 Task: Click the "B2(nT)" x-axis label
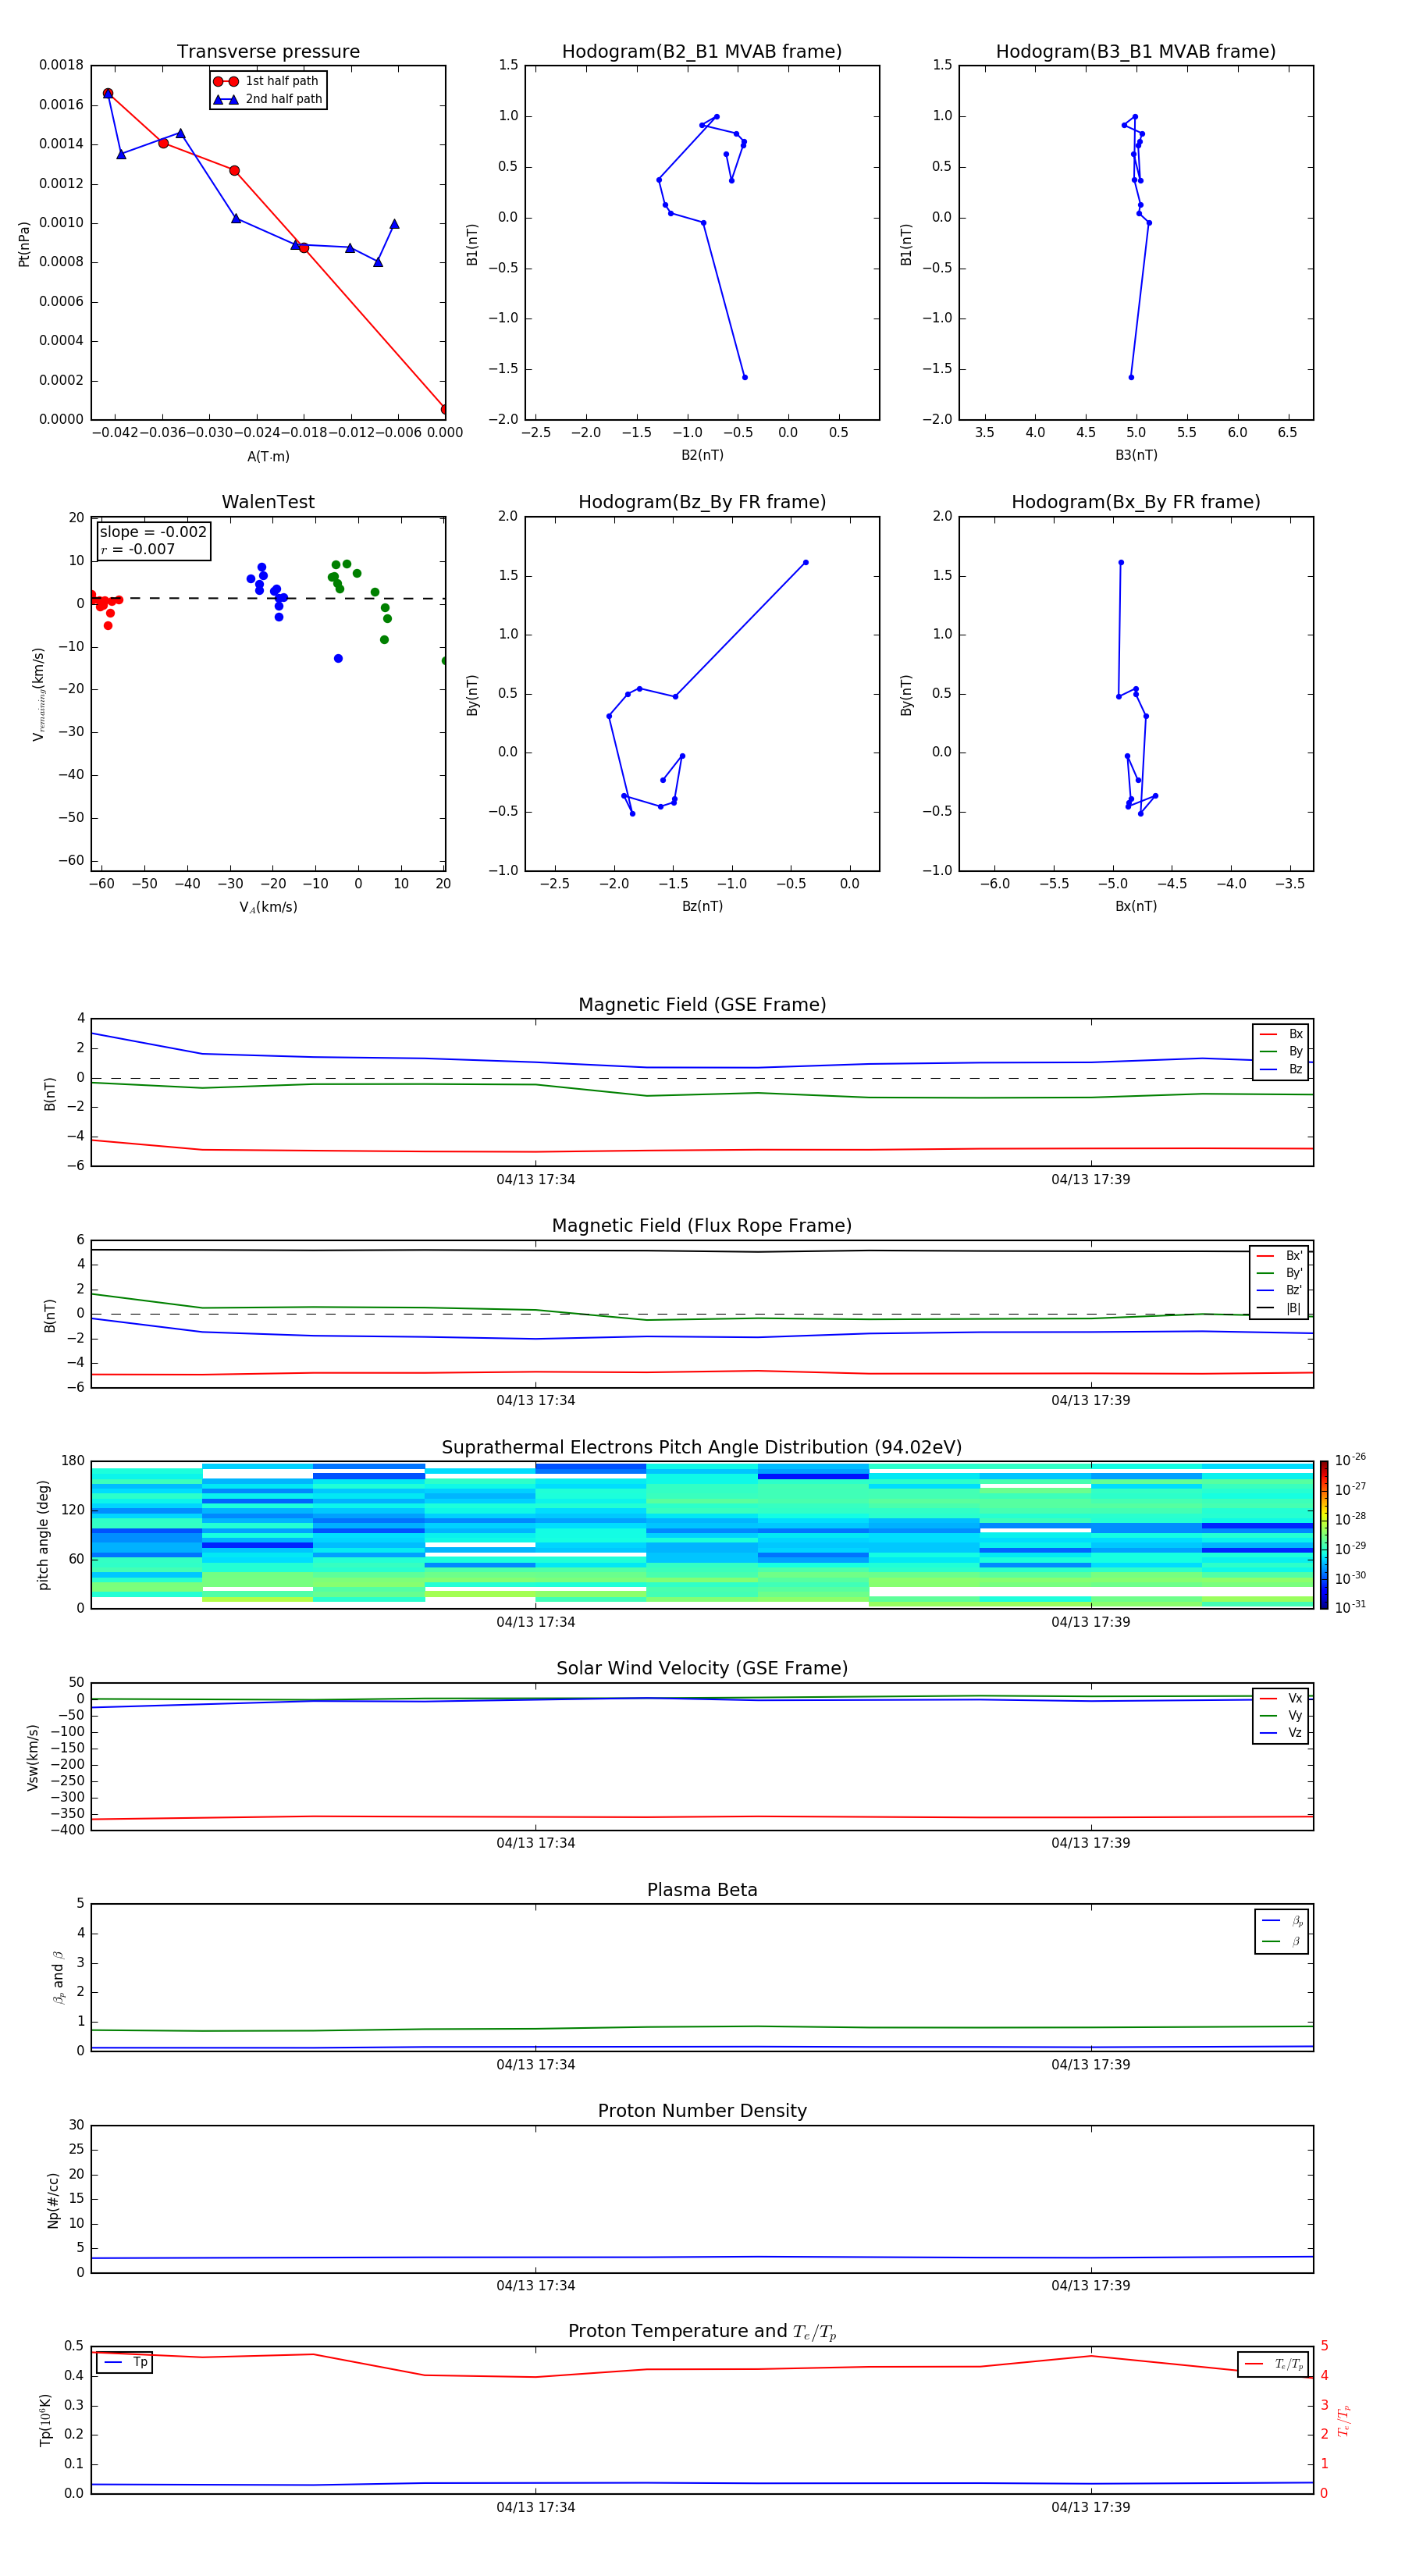pos(702,455)
